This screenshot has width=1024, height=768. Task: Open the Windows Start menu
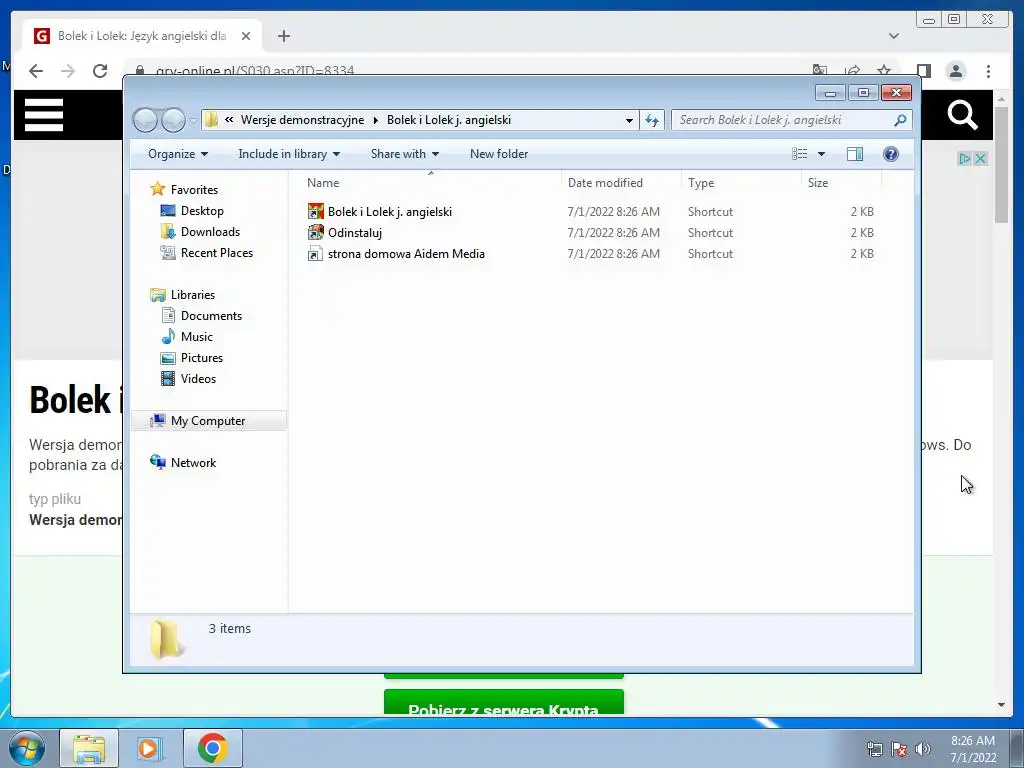tap(27, 748)
